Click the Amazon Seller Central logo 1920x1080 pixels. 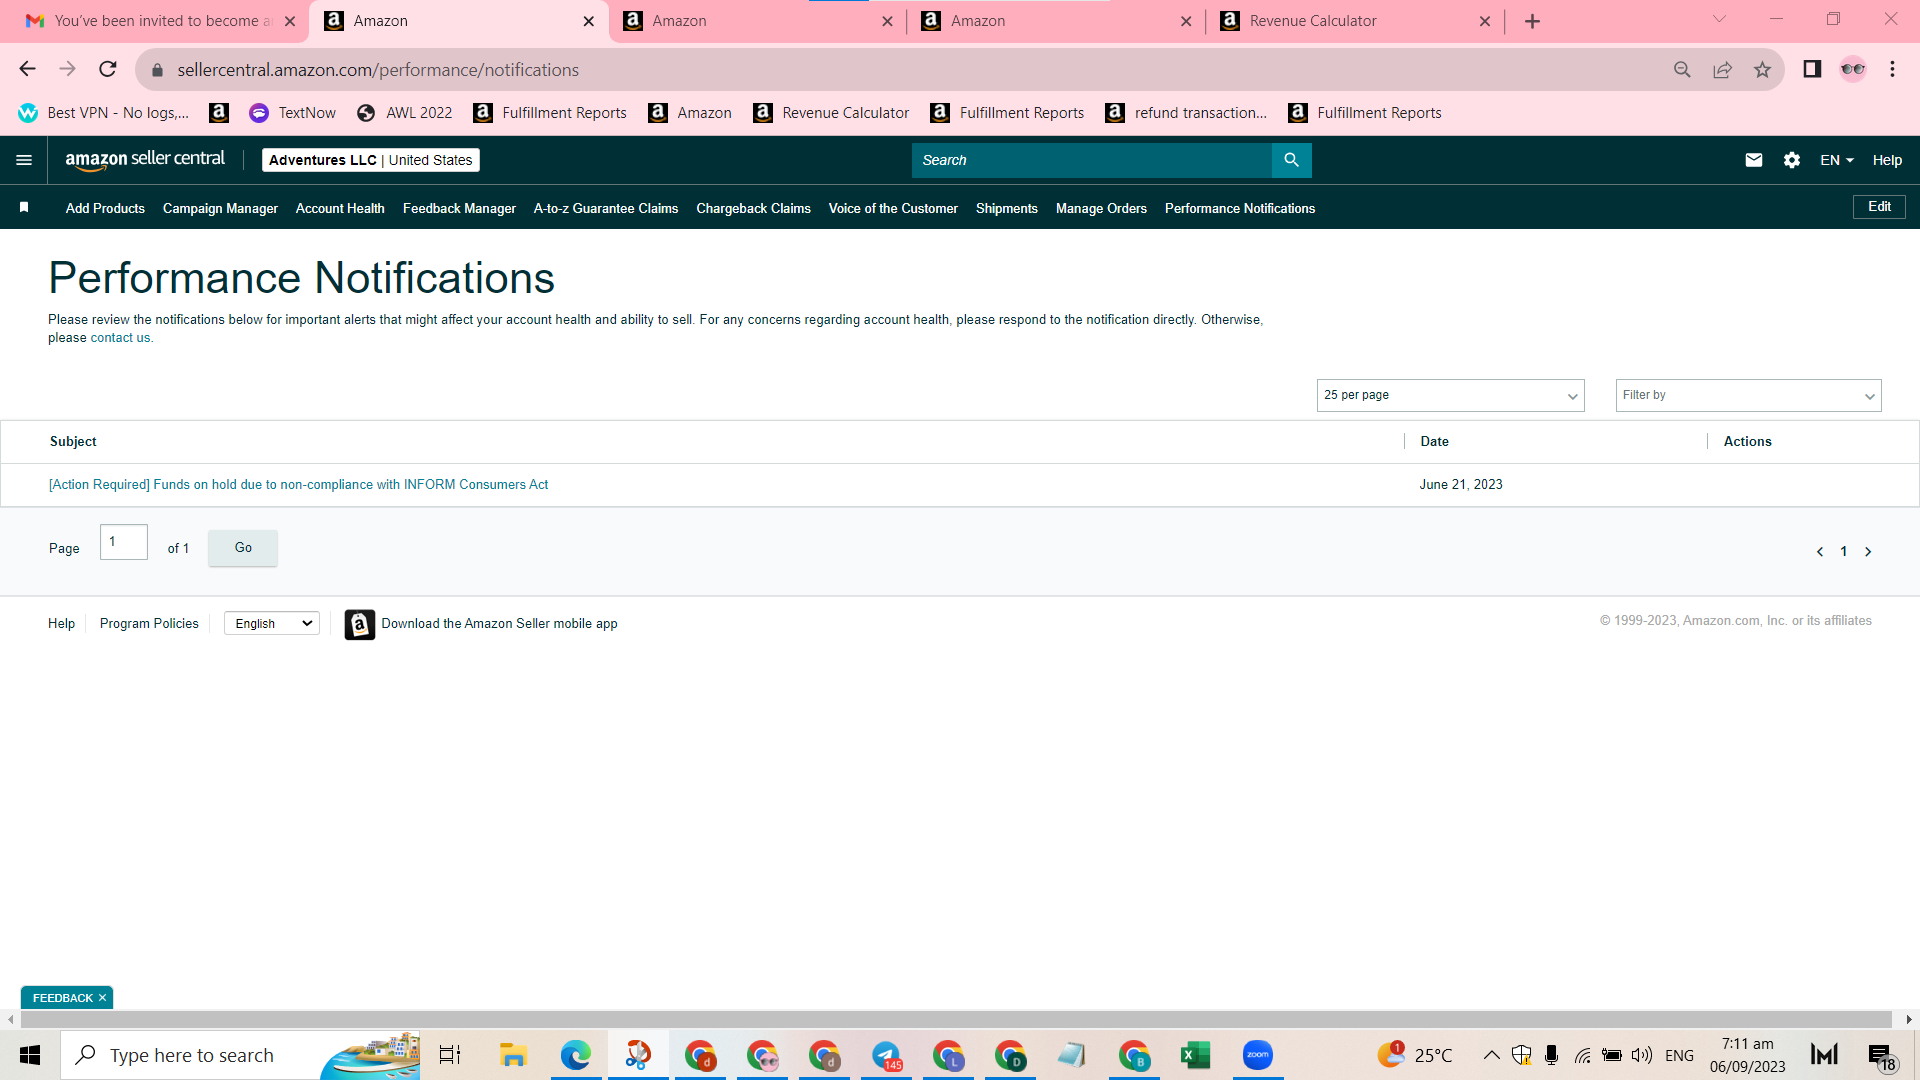pos(145,160)
